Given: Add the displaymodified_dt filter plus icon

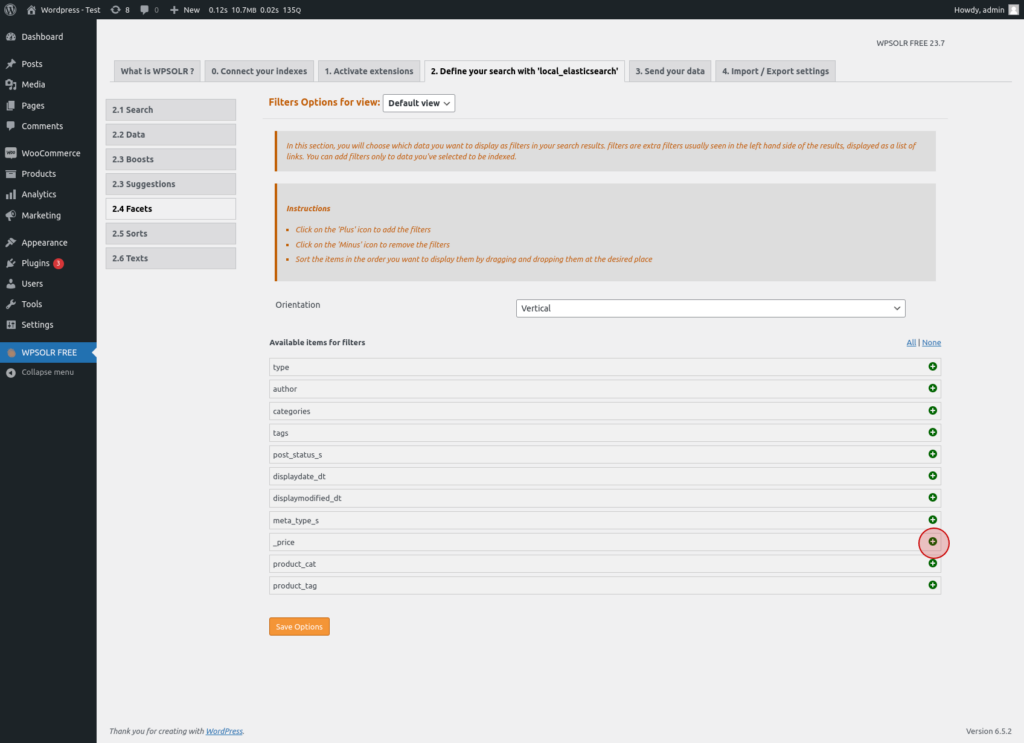Looking at the screenshot, I should [x=933, y=498].
